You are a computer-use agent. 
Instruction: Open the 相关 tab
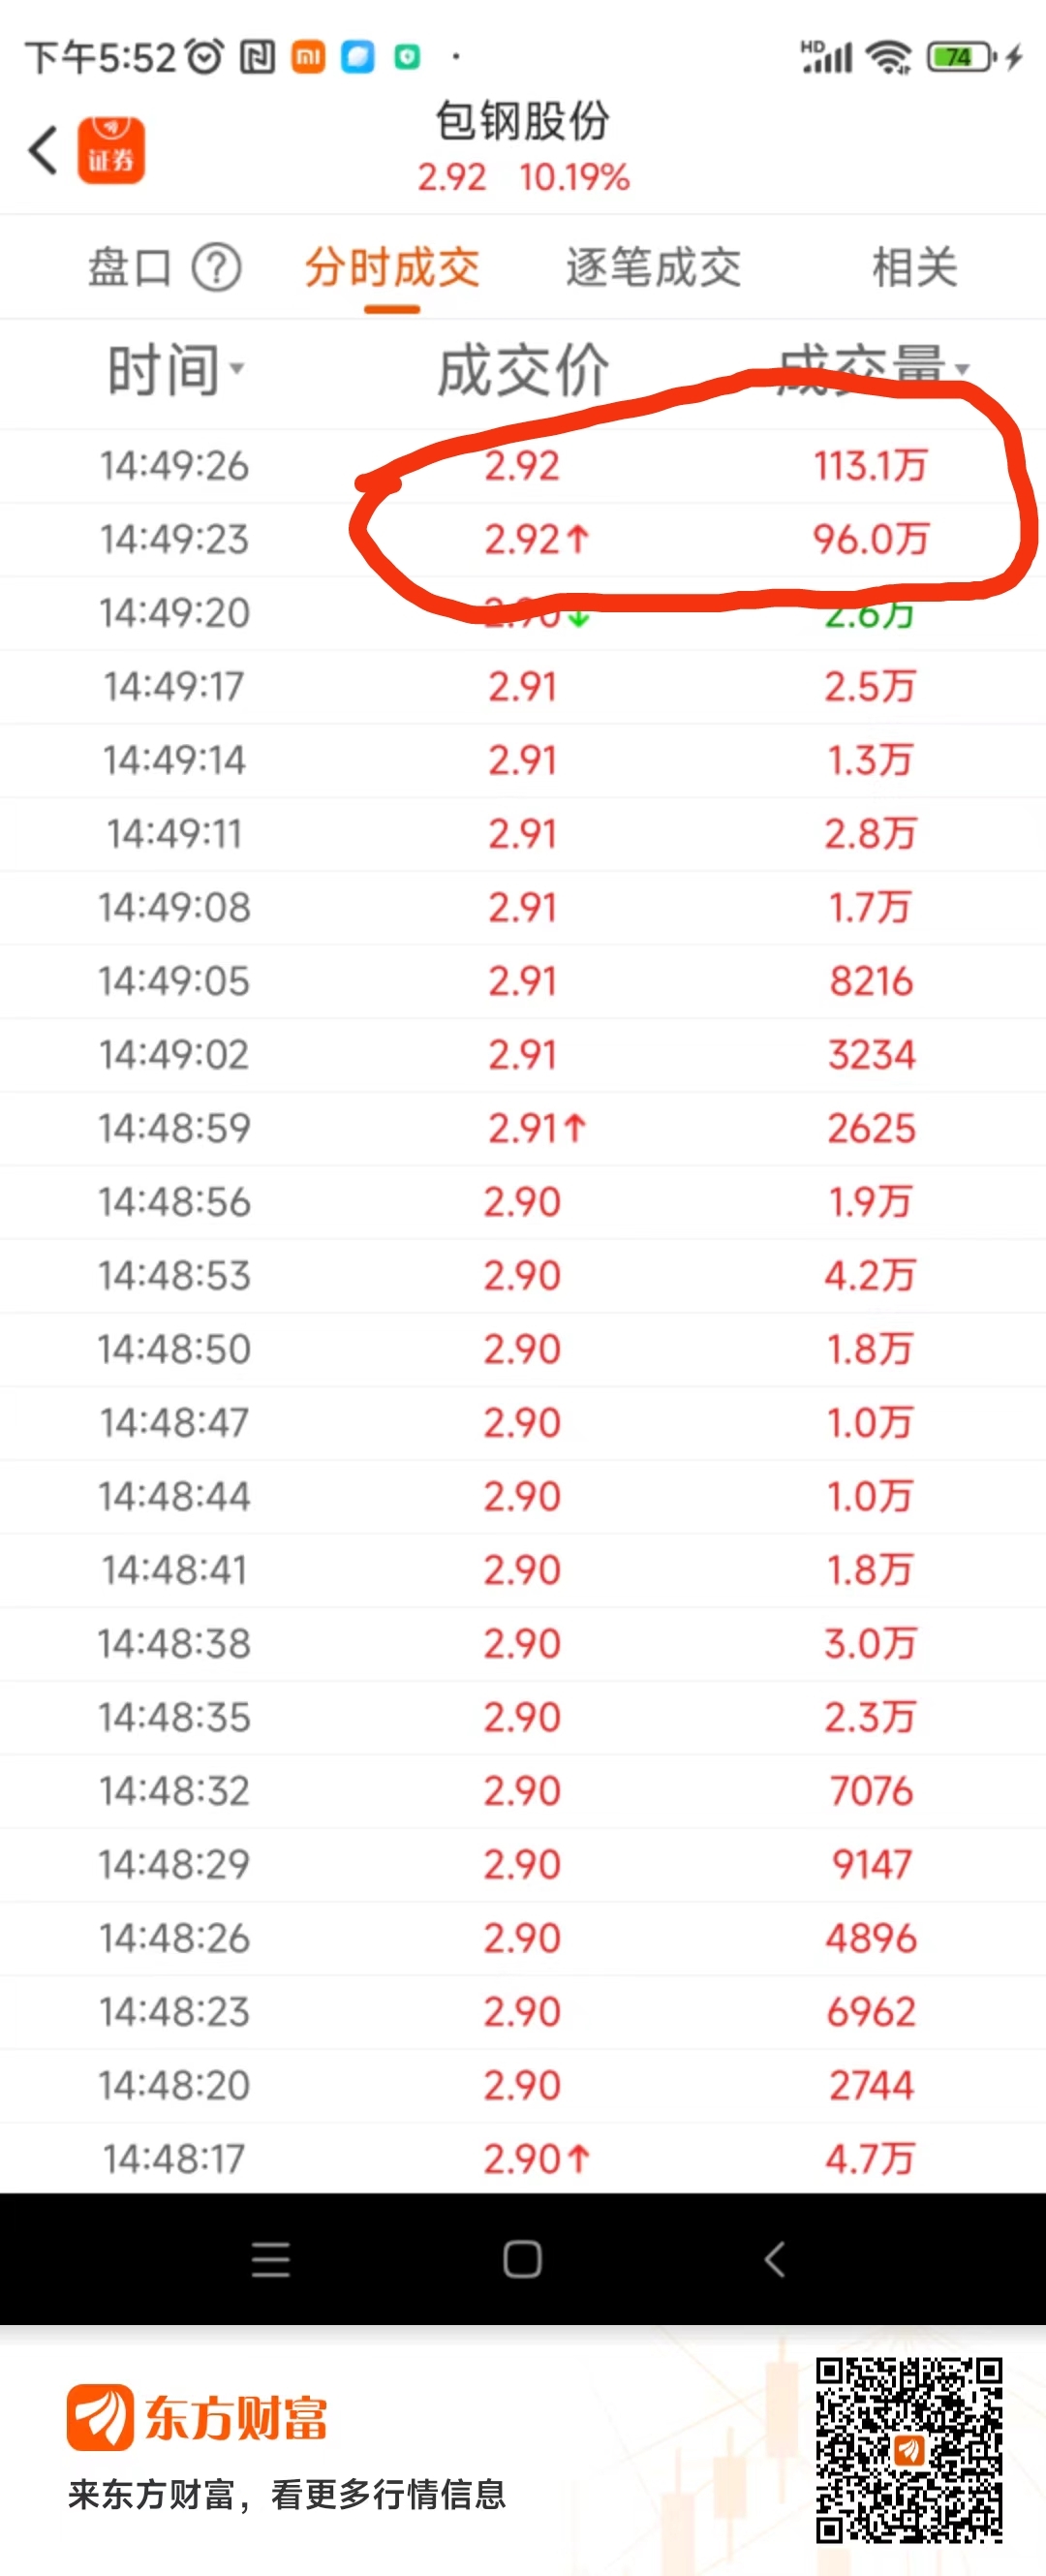point(914,268)
